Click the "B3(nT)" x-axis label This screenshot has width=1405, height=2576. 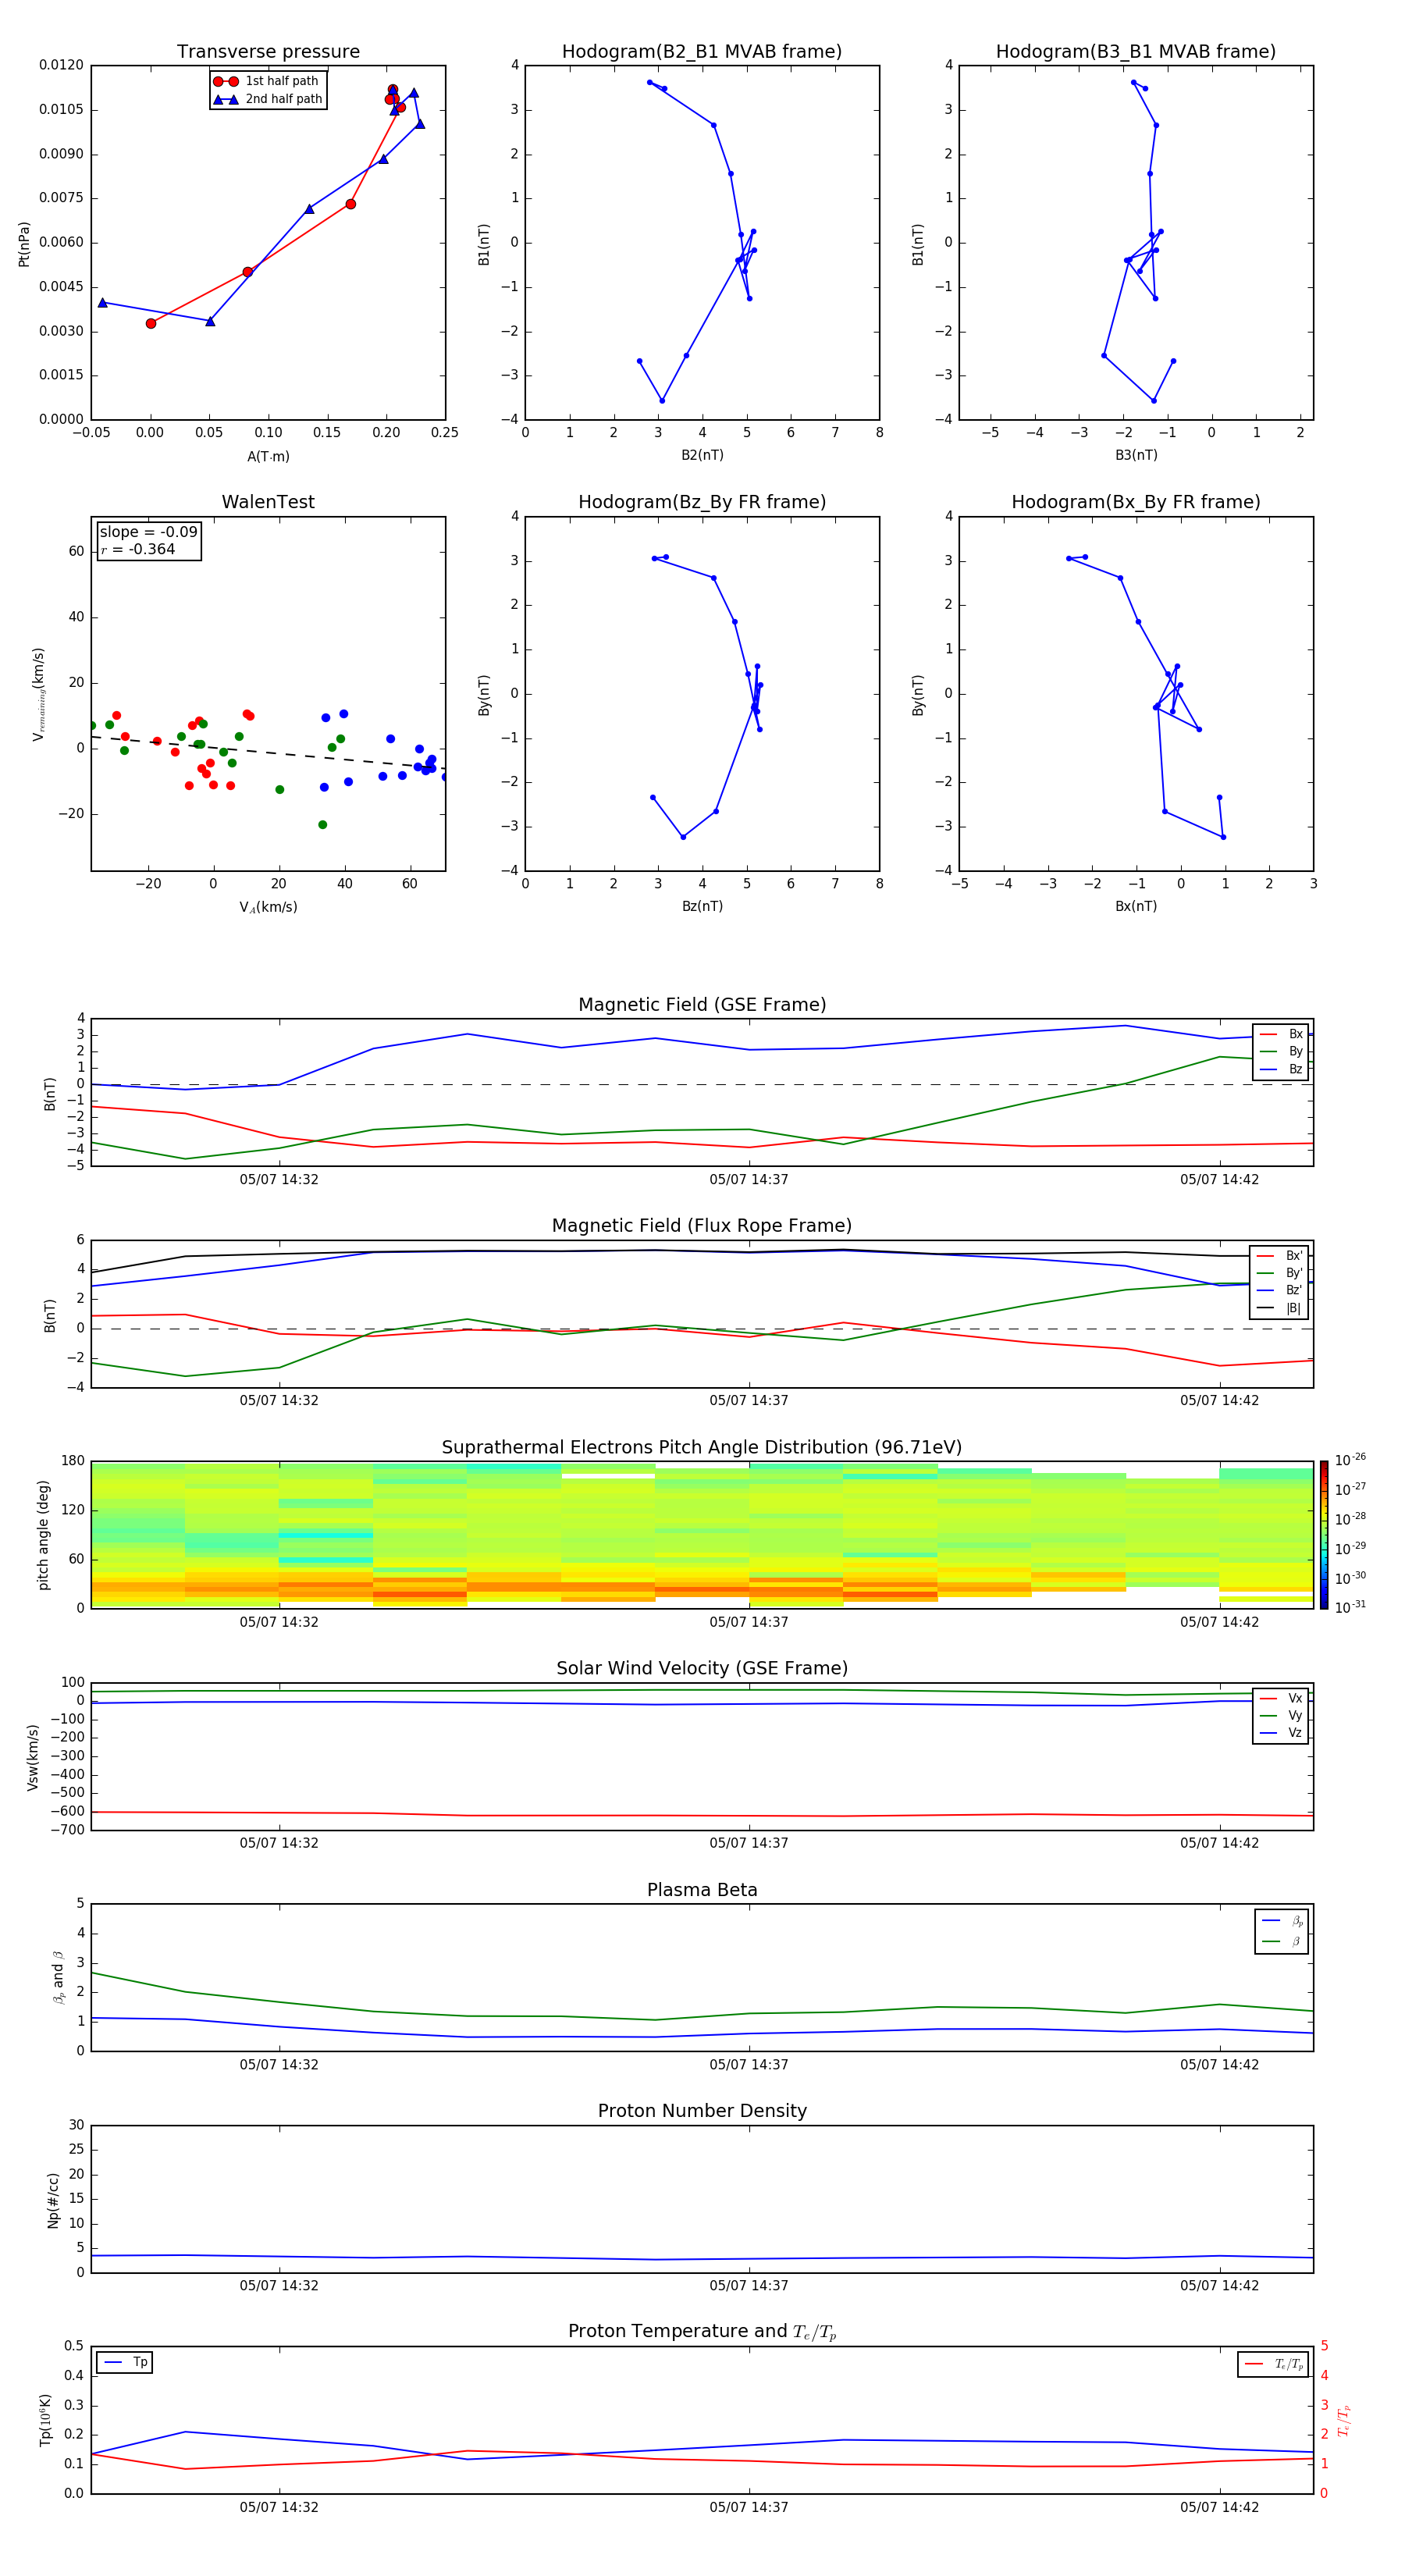1136,455
